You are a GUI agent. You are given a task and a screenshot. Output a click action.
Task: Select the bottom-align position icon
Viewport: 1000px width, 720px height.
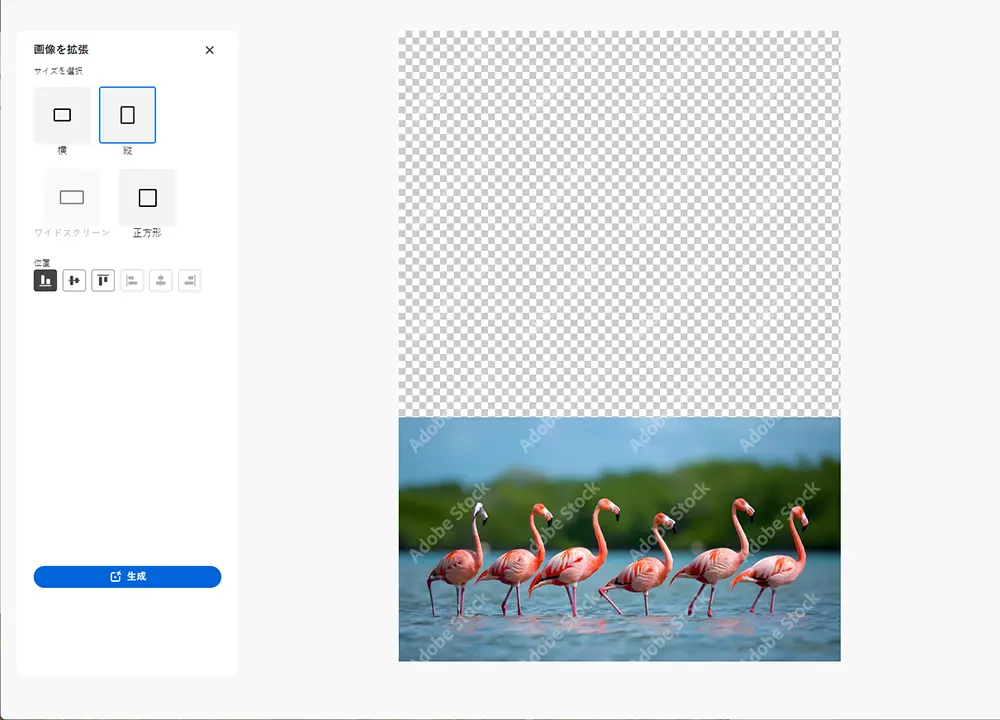pos(45,281)
